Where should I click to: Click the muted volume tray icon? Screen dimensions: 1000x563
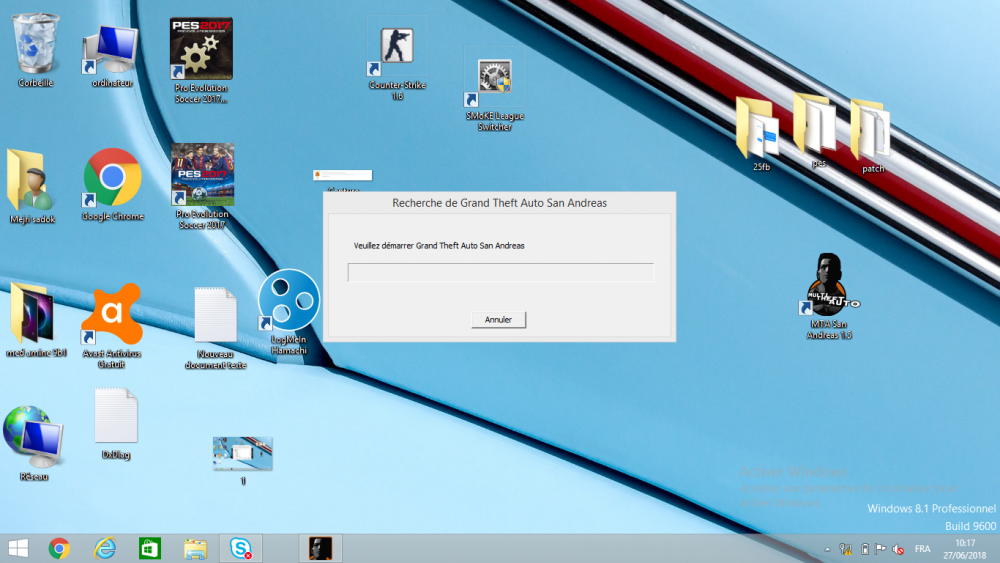coord(898,549)
